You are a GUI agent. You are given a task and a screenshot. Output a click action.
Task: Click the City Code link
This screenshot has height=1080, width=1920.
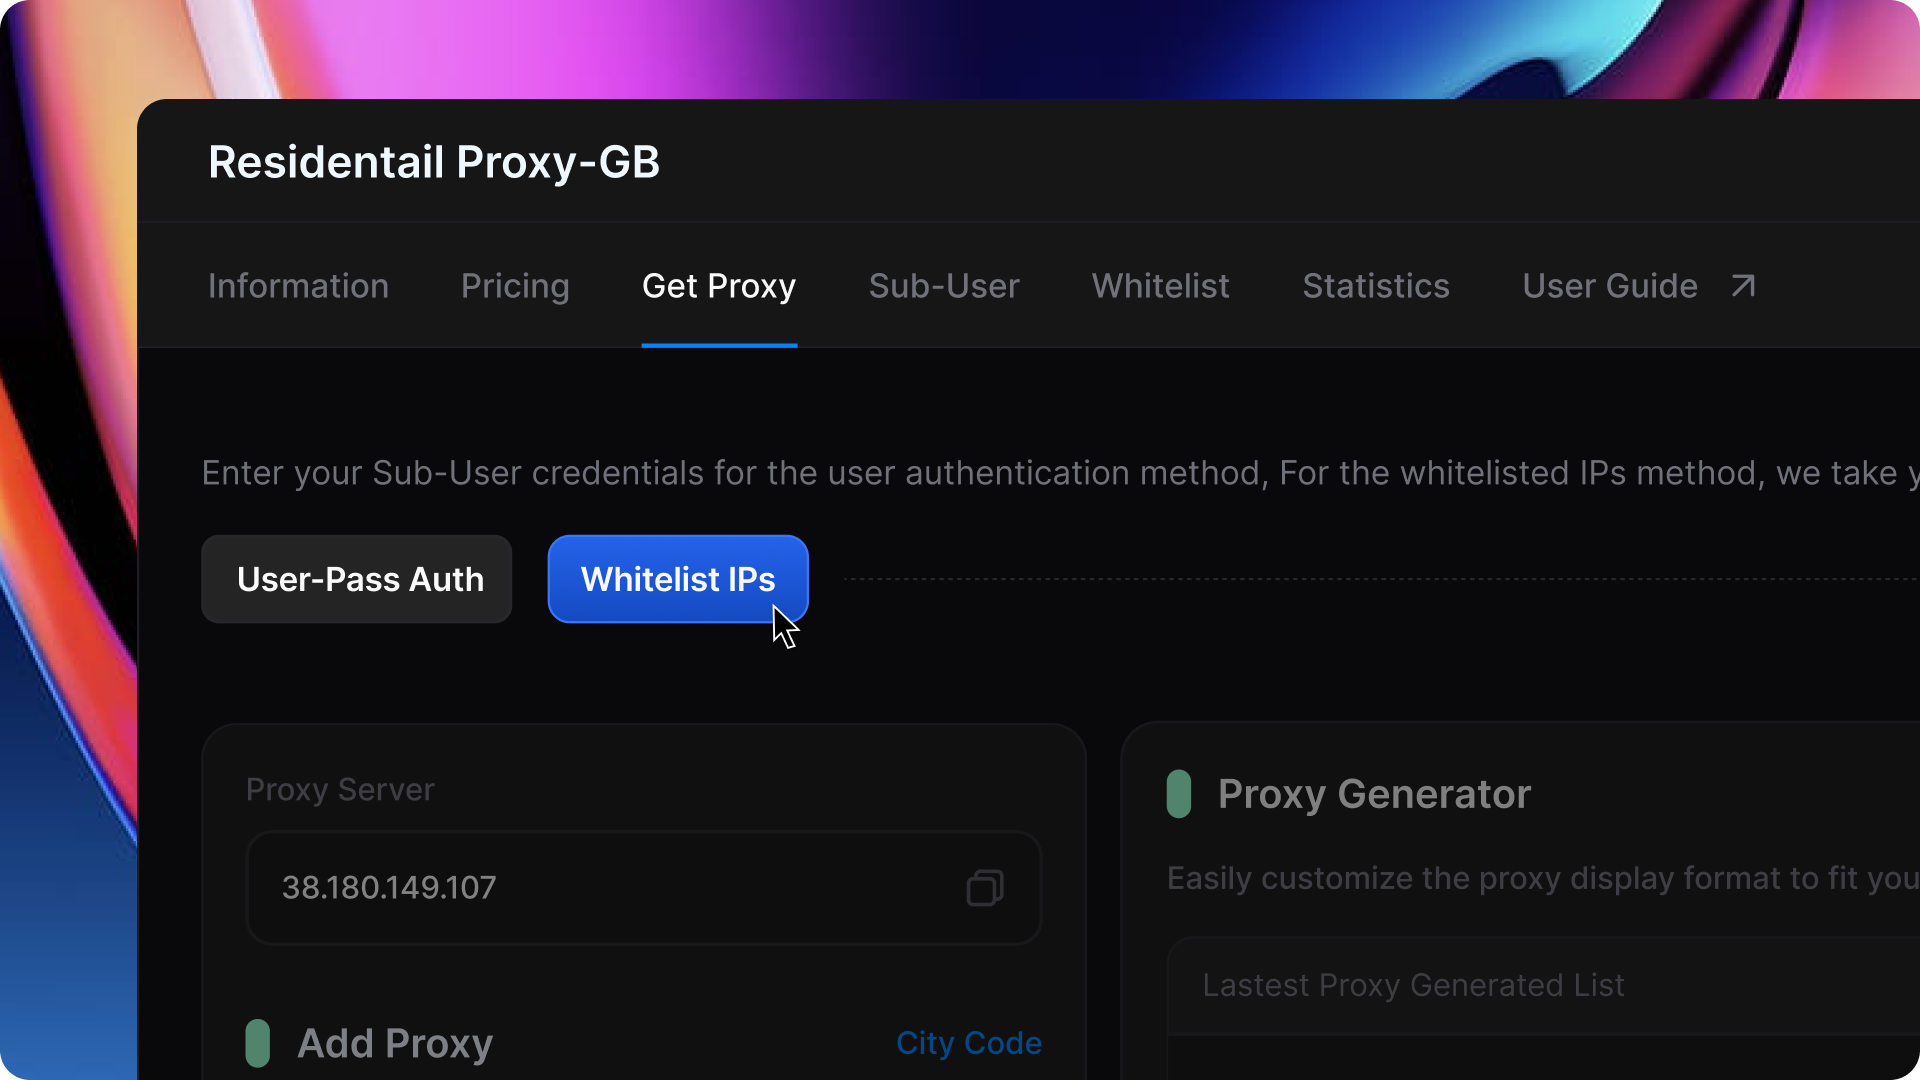[x=969, y=1043]
